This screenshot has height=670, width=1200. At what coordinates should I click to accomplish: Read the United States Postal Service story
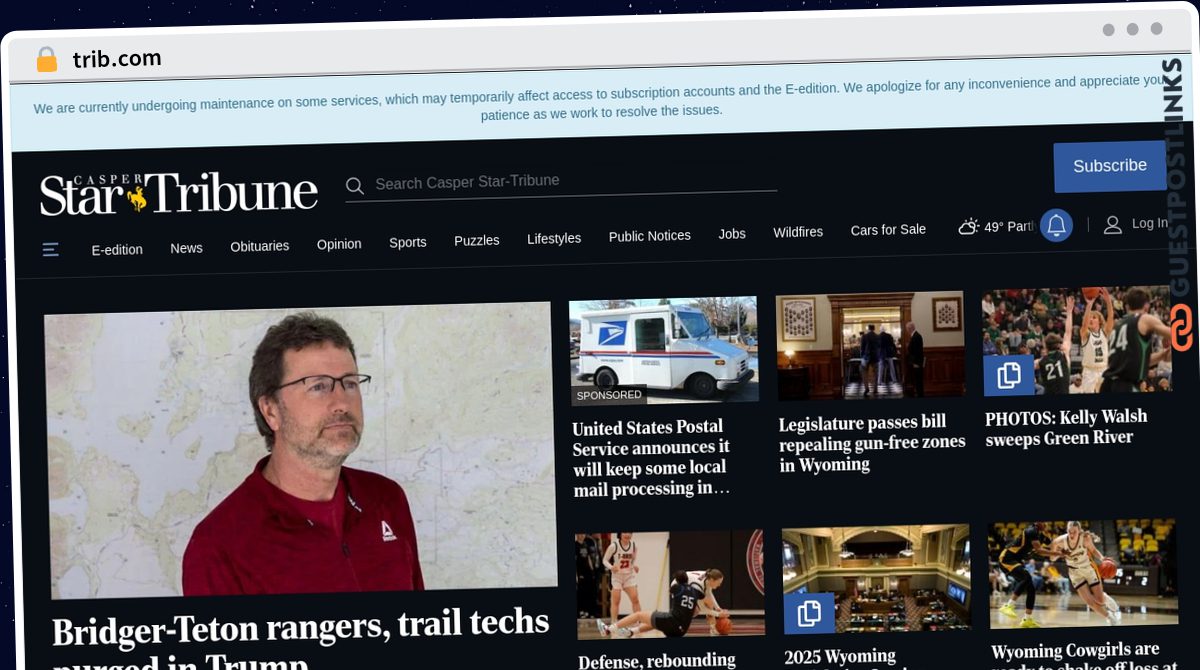651,458
